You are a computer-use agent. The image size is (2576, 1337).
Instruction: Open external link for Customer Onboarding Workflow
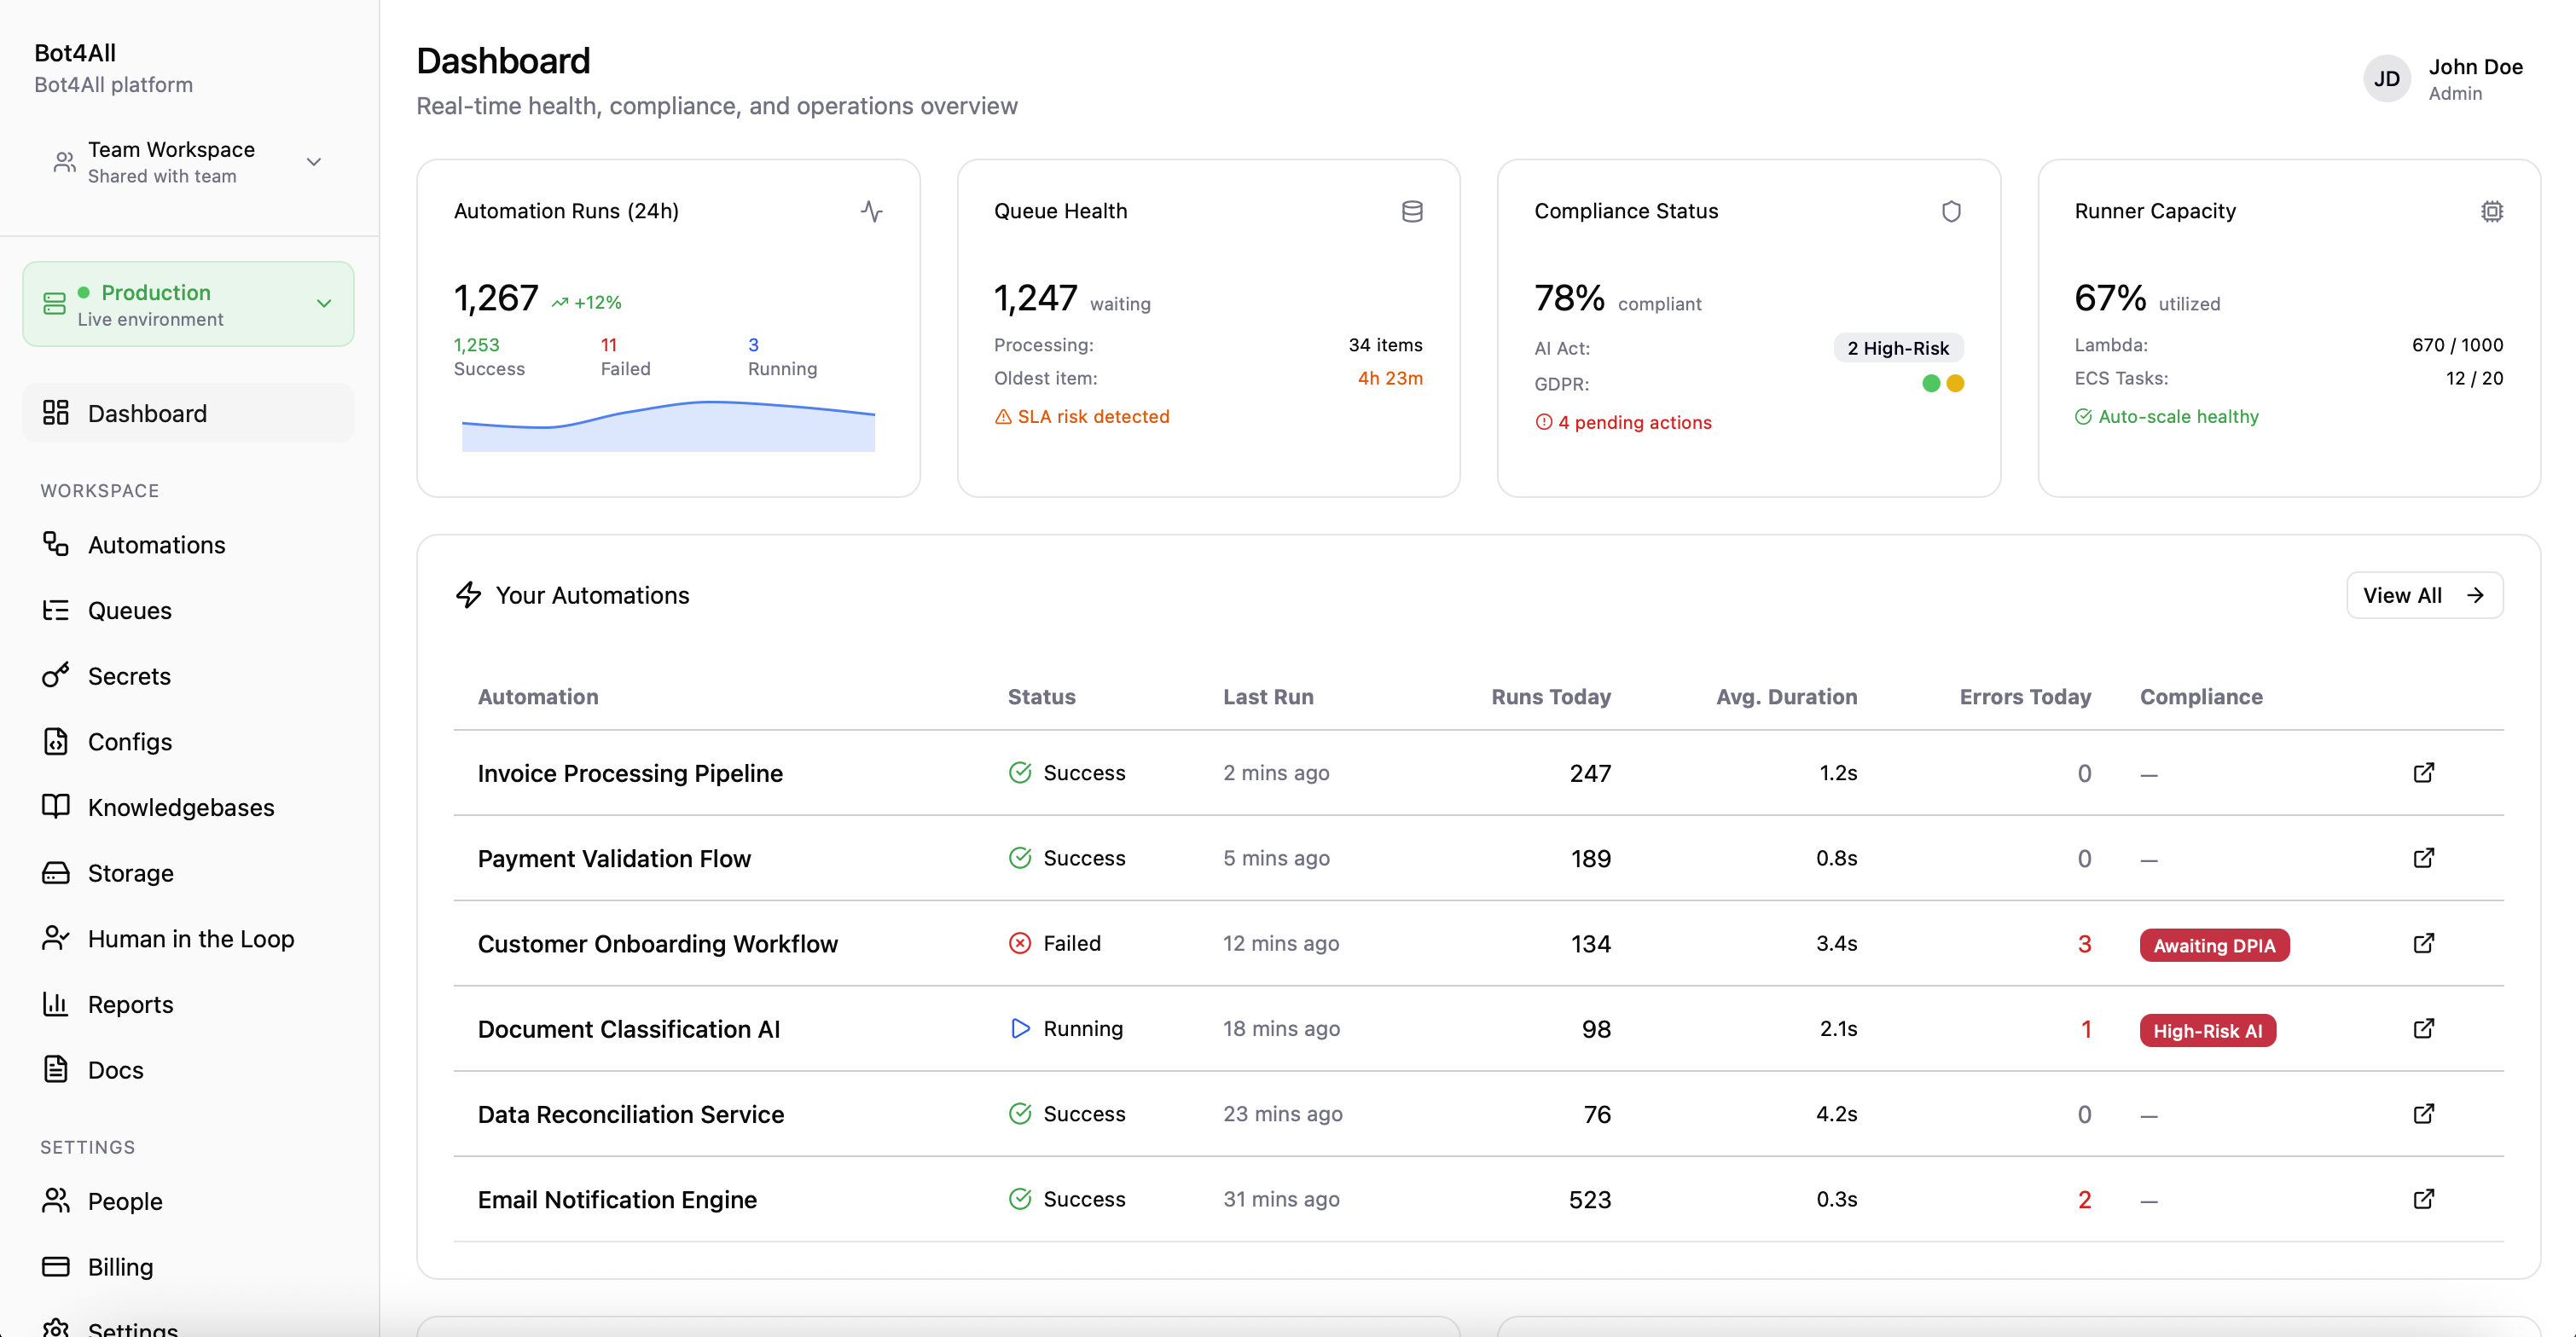click(x=2424, y=943)
